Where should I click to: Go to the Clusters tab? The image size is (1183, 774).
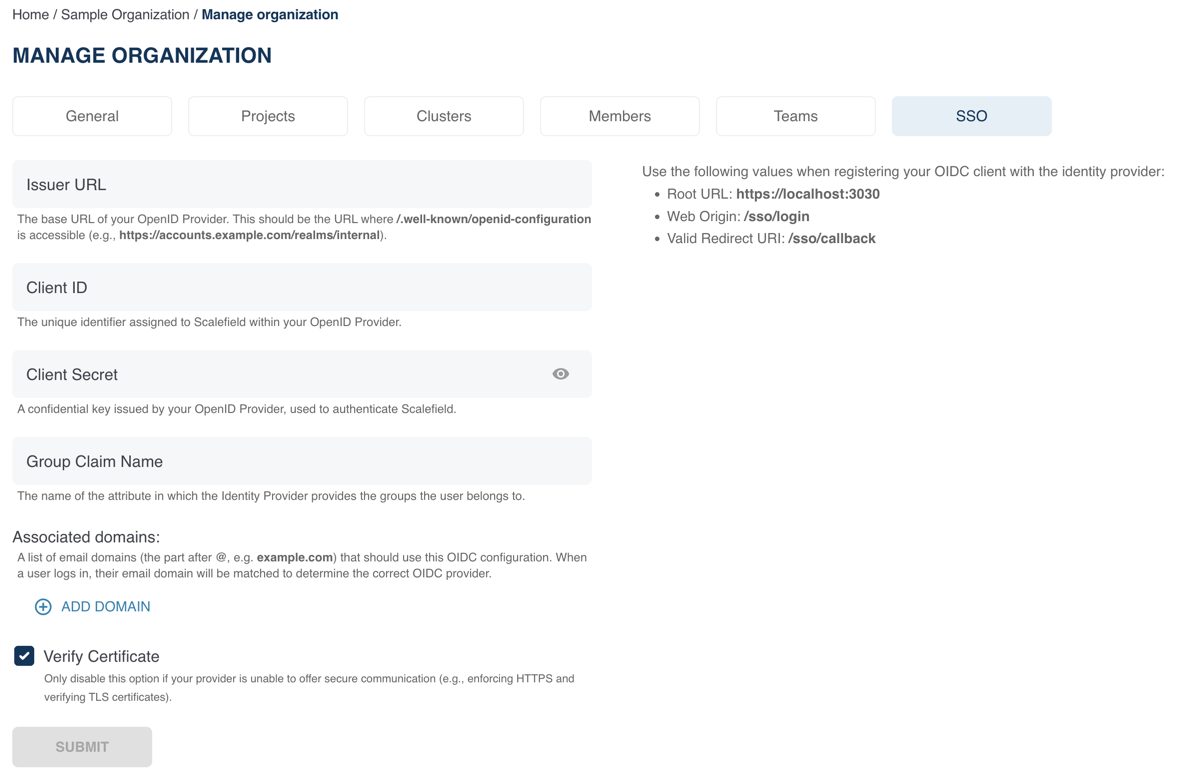point(444,116)
